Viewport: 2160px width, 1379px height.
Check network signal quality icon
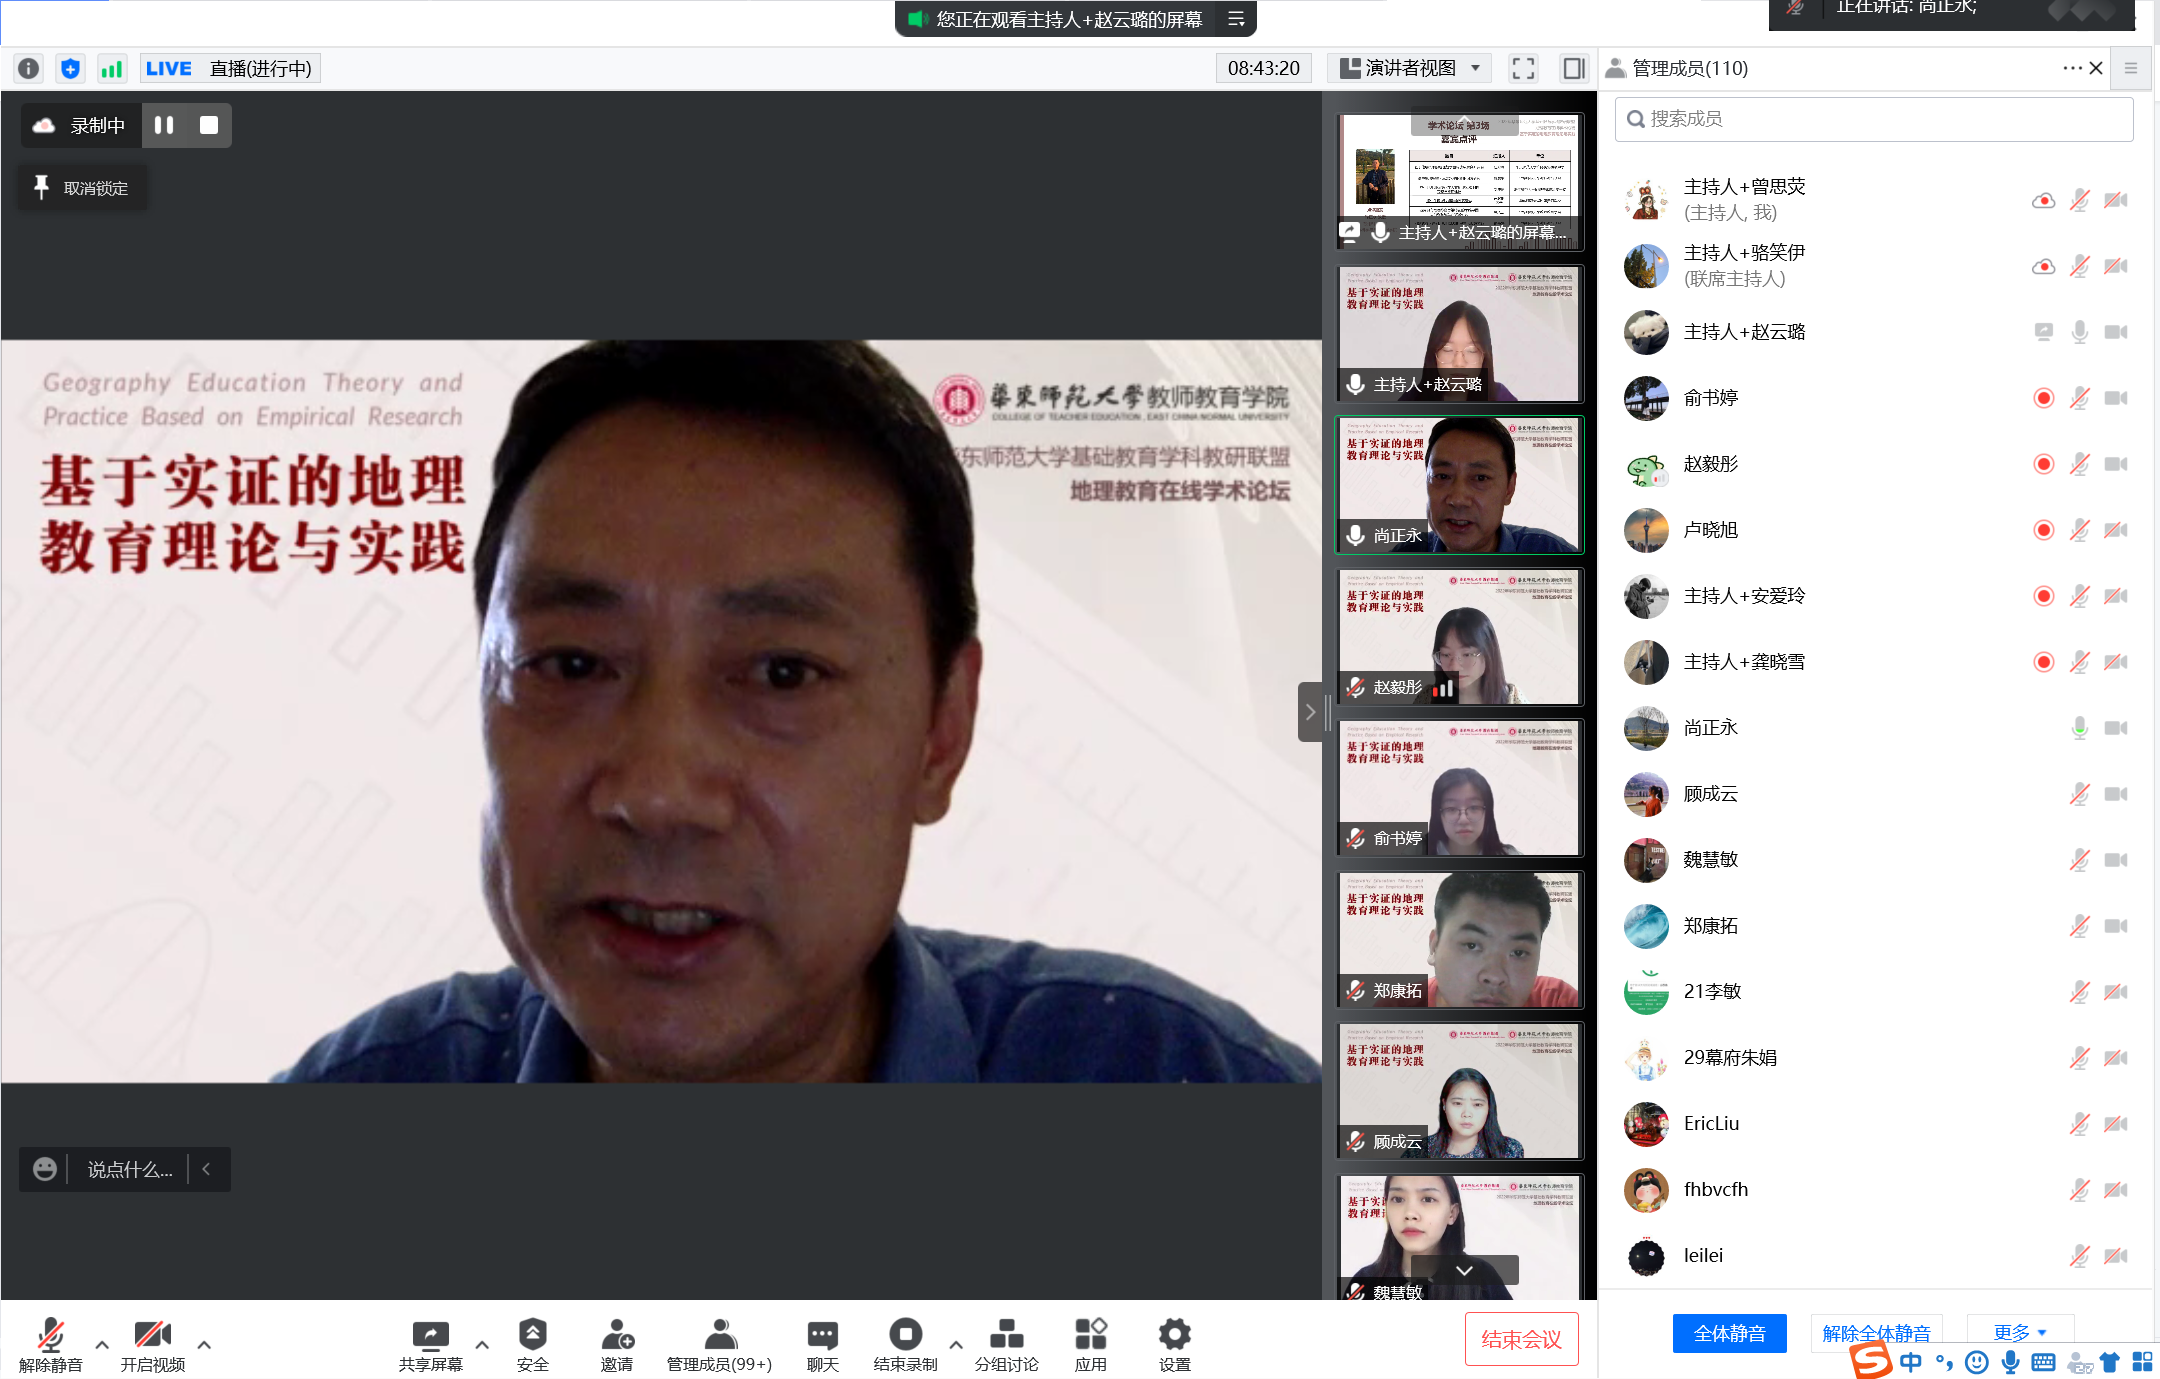(x=111, y=68)
